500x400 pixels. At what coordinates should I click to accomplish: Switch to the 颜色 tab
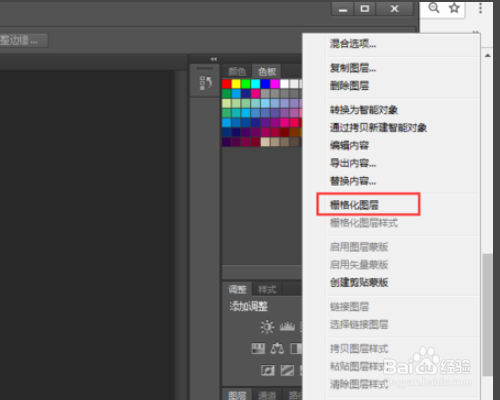coord(237,71)
